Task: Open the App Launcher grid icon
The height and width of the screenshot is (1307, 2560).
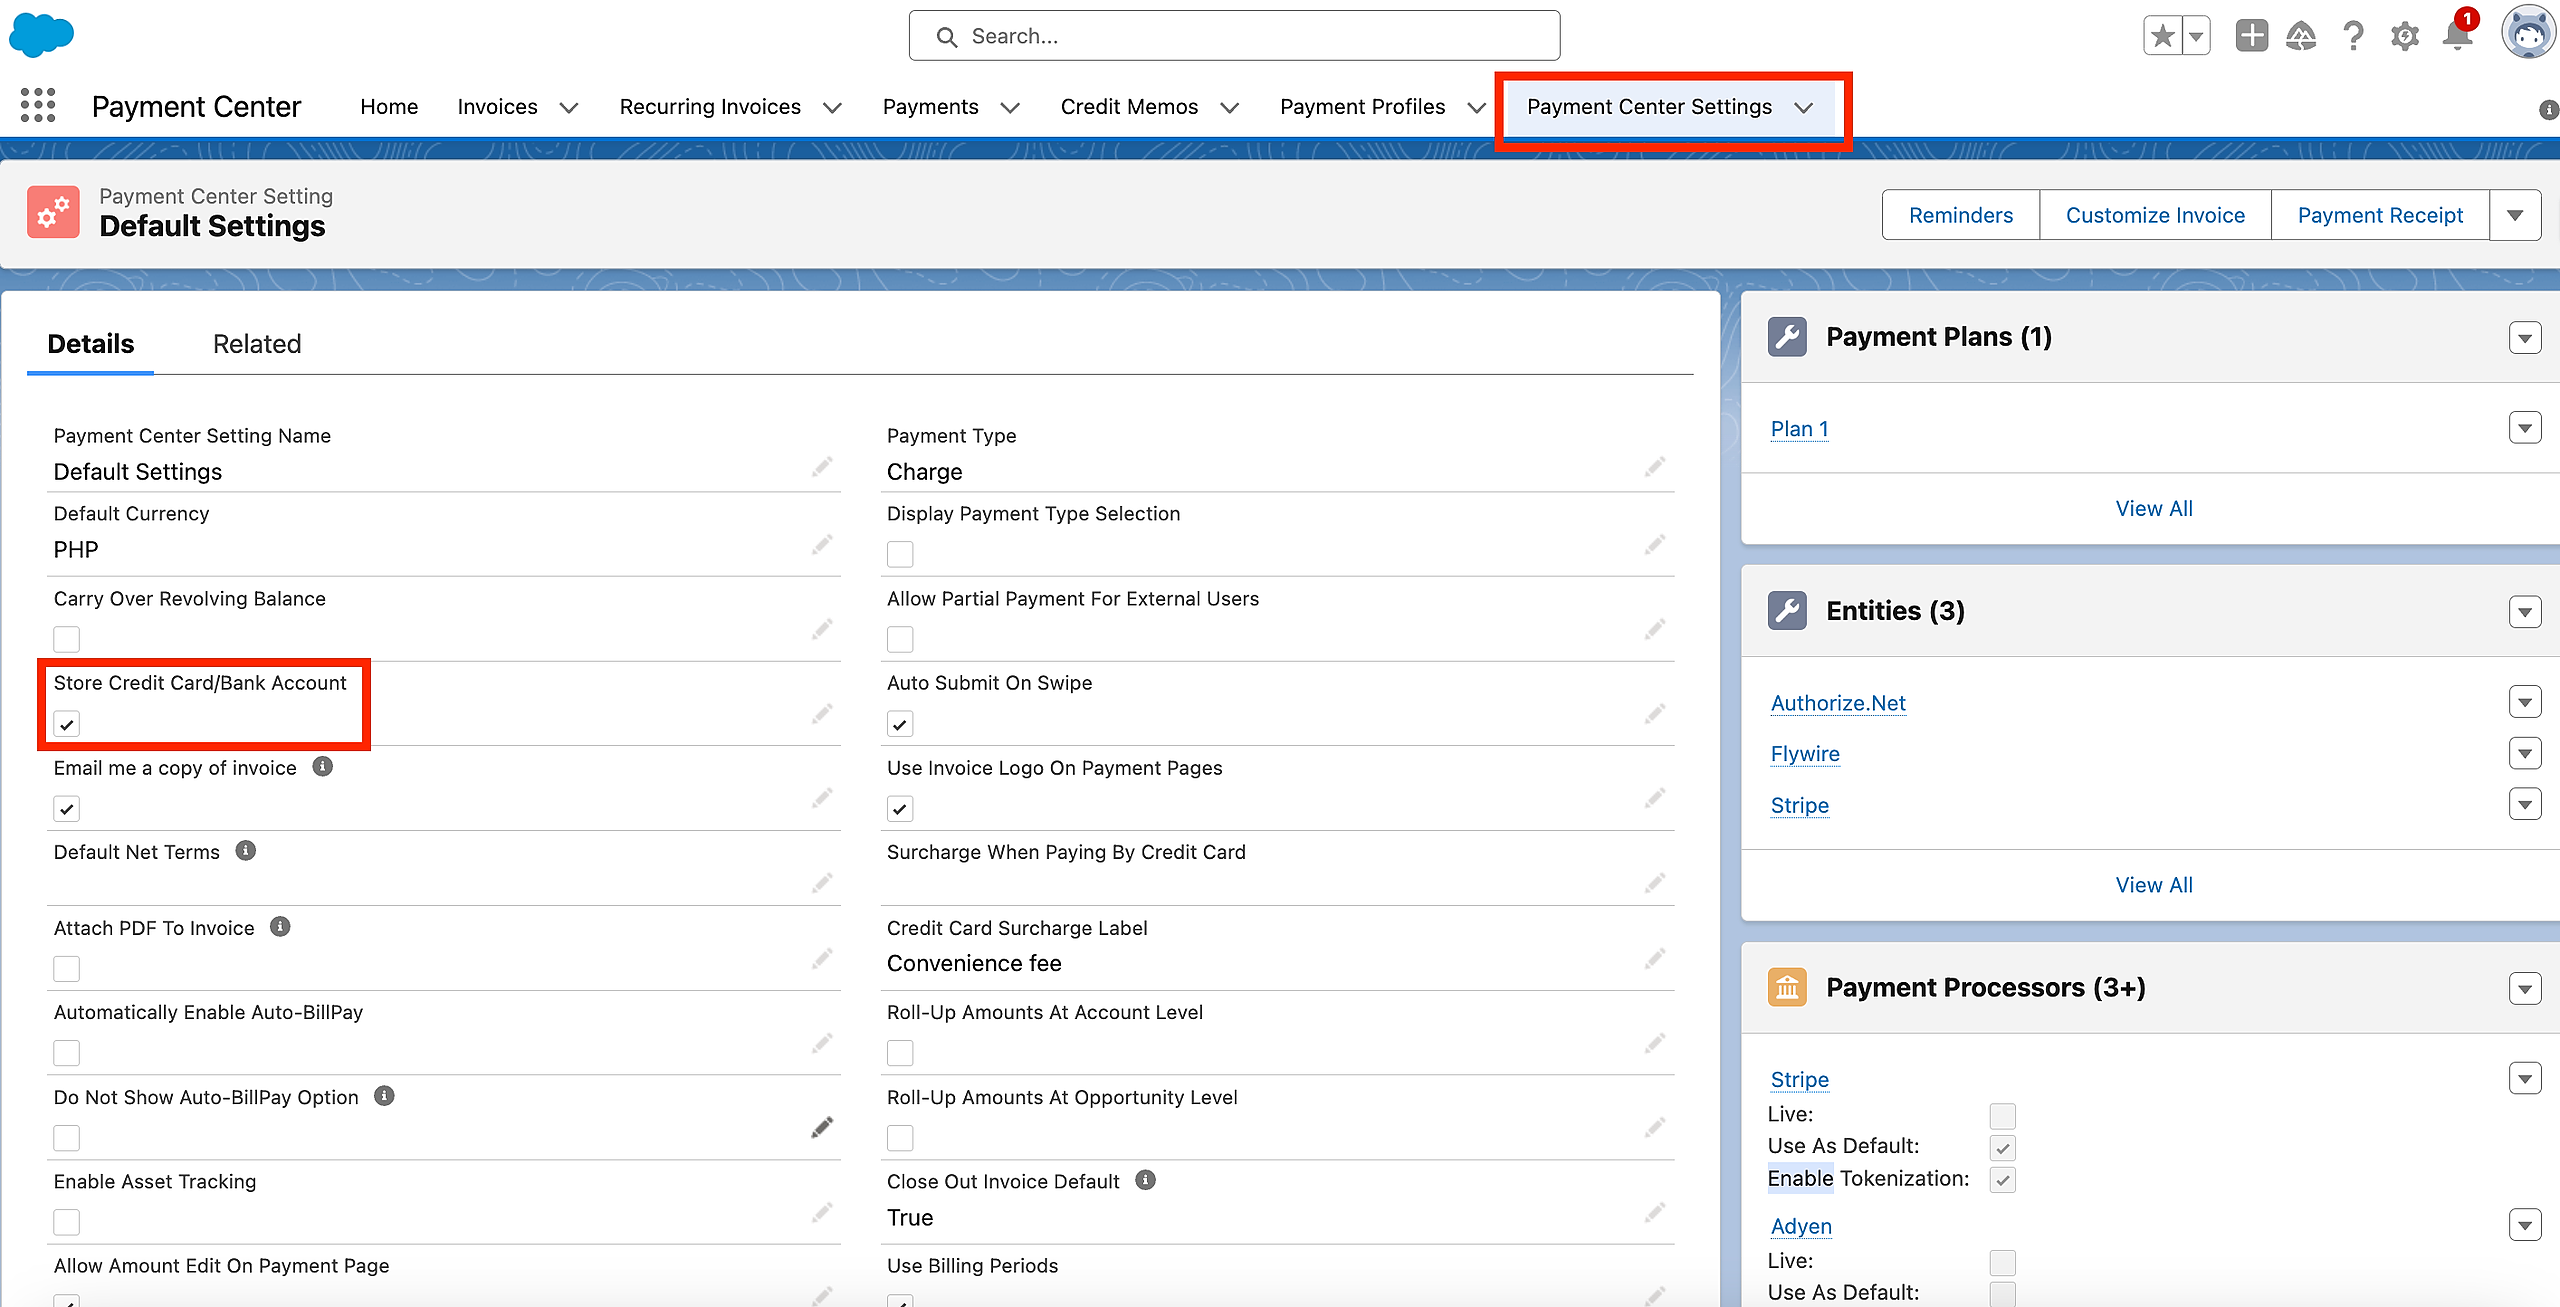Action: pyautogui.click(x=38, y=105)
